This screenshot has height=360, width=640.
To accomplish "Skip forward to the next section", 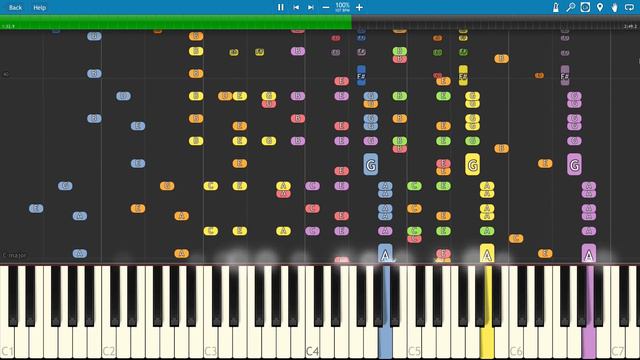I will pos(311,7).
